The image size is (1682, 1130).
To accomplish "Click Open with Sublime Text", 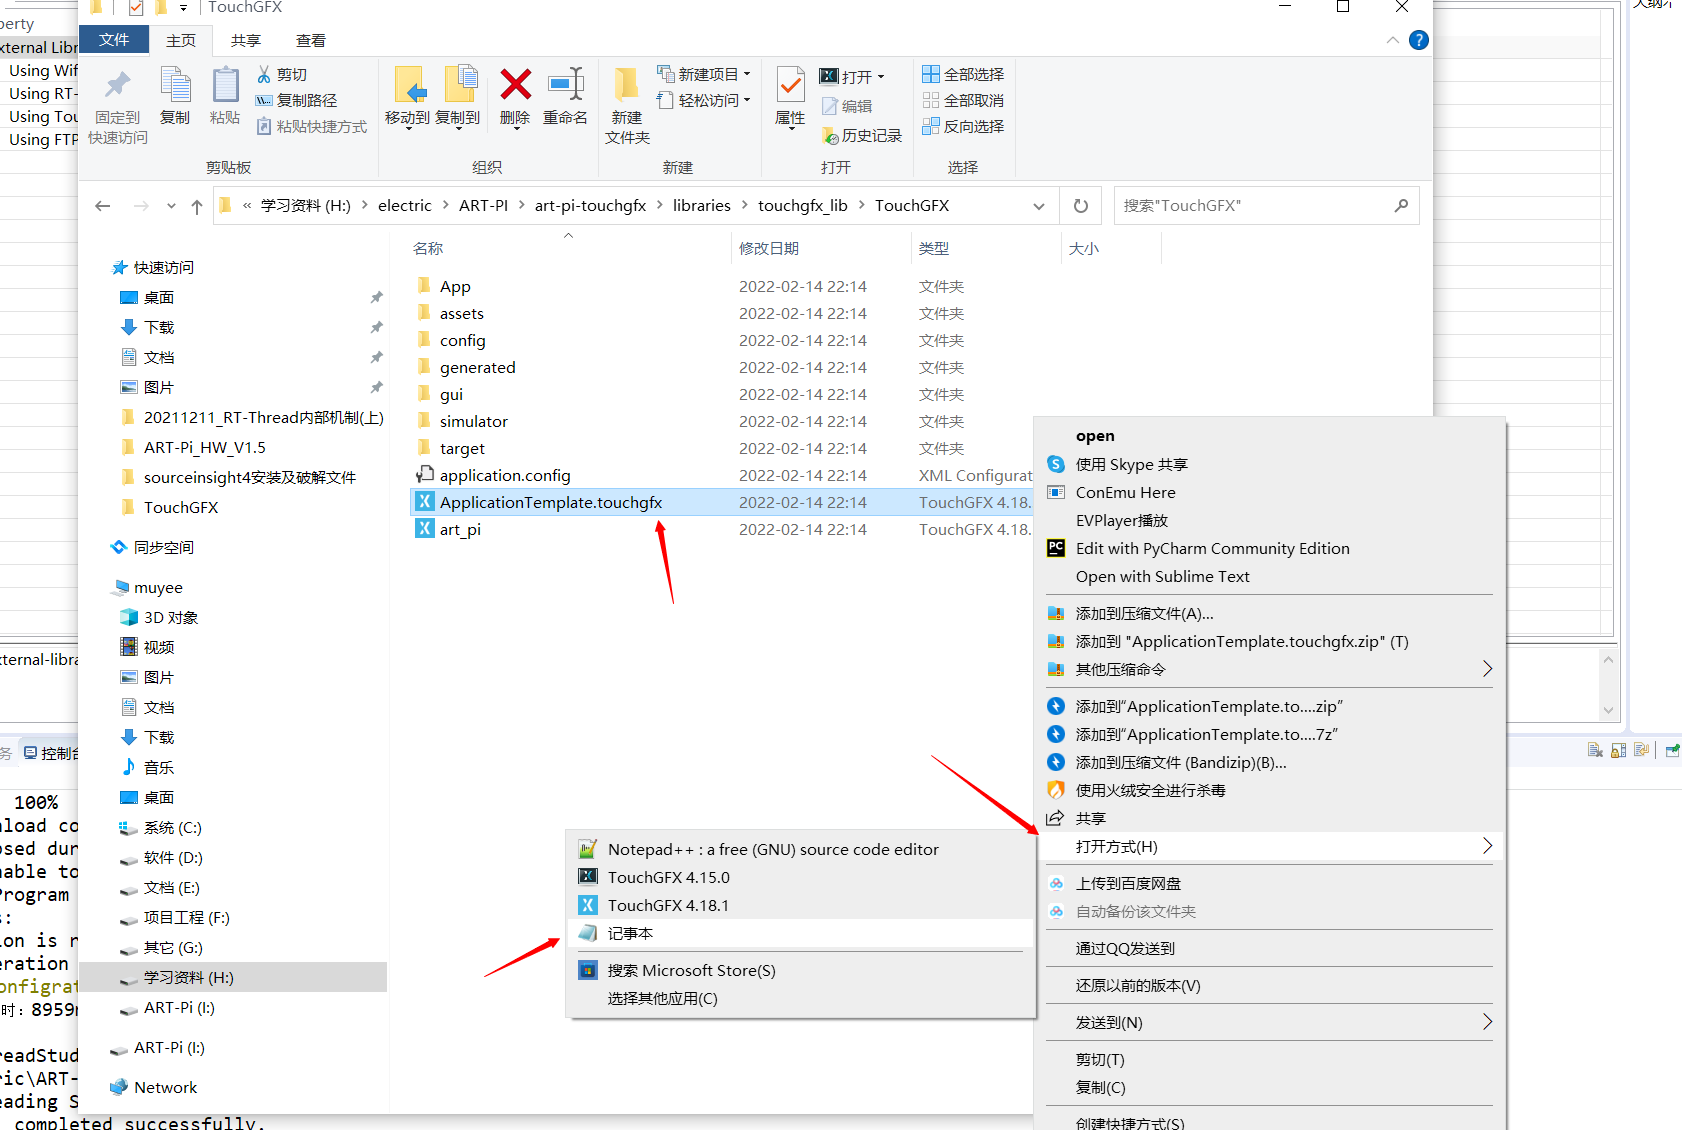I will pyautogui.click(x=1269, y=577).
